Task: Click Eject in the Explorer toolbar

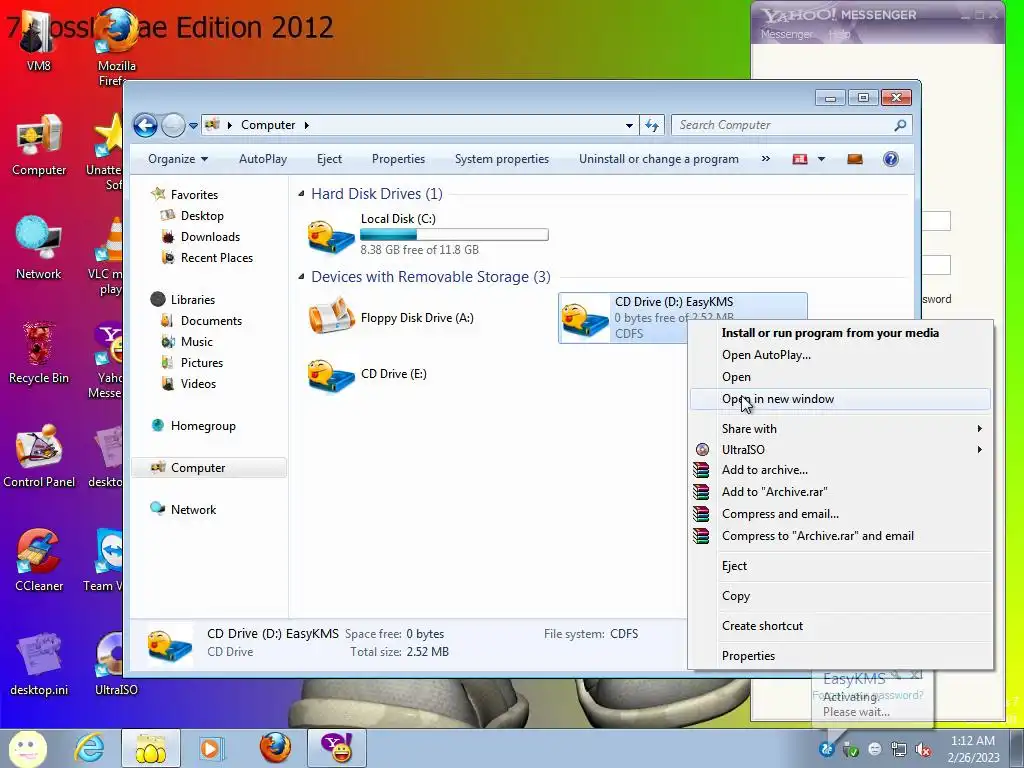Action: coord(329,159)
